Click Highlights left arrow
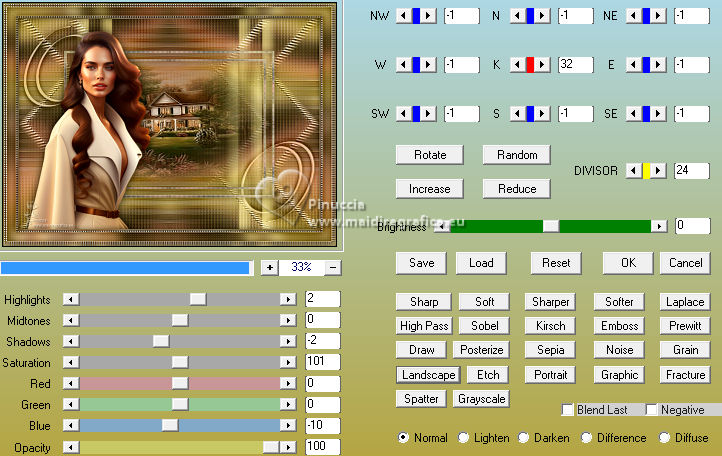This screenshot has height=456, width=722. pos(71,299)
